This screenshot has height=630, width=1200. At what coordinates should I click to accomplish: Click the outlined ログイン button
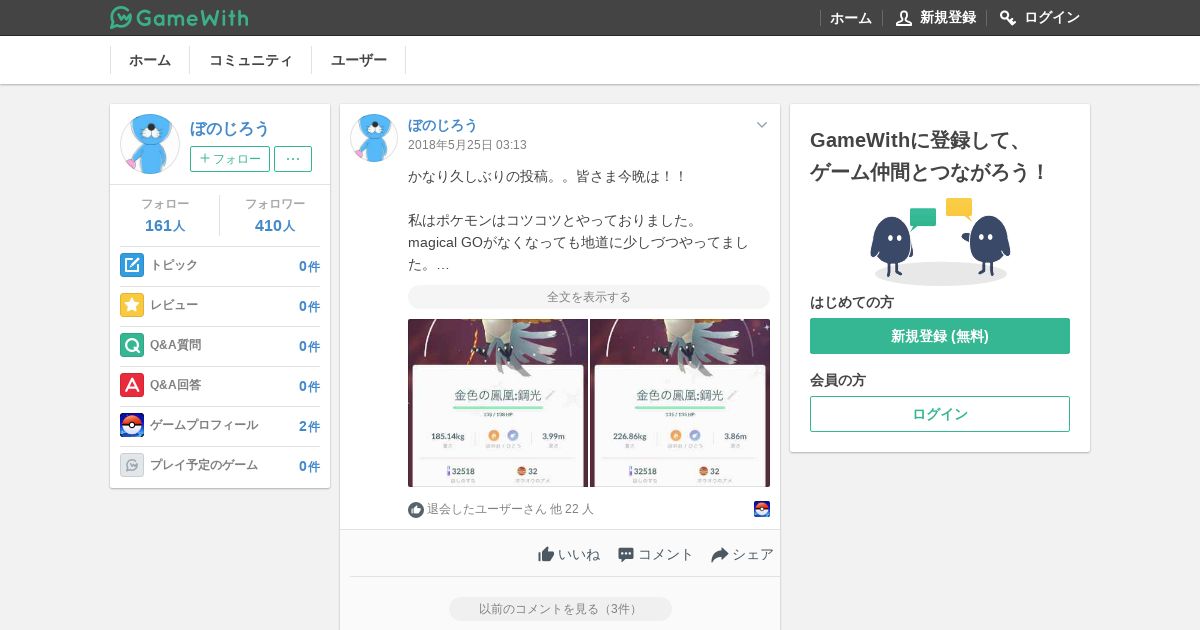coord(940,414)
